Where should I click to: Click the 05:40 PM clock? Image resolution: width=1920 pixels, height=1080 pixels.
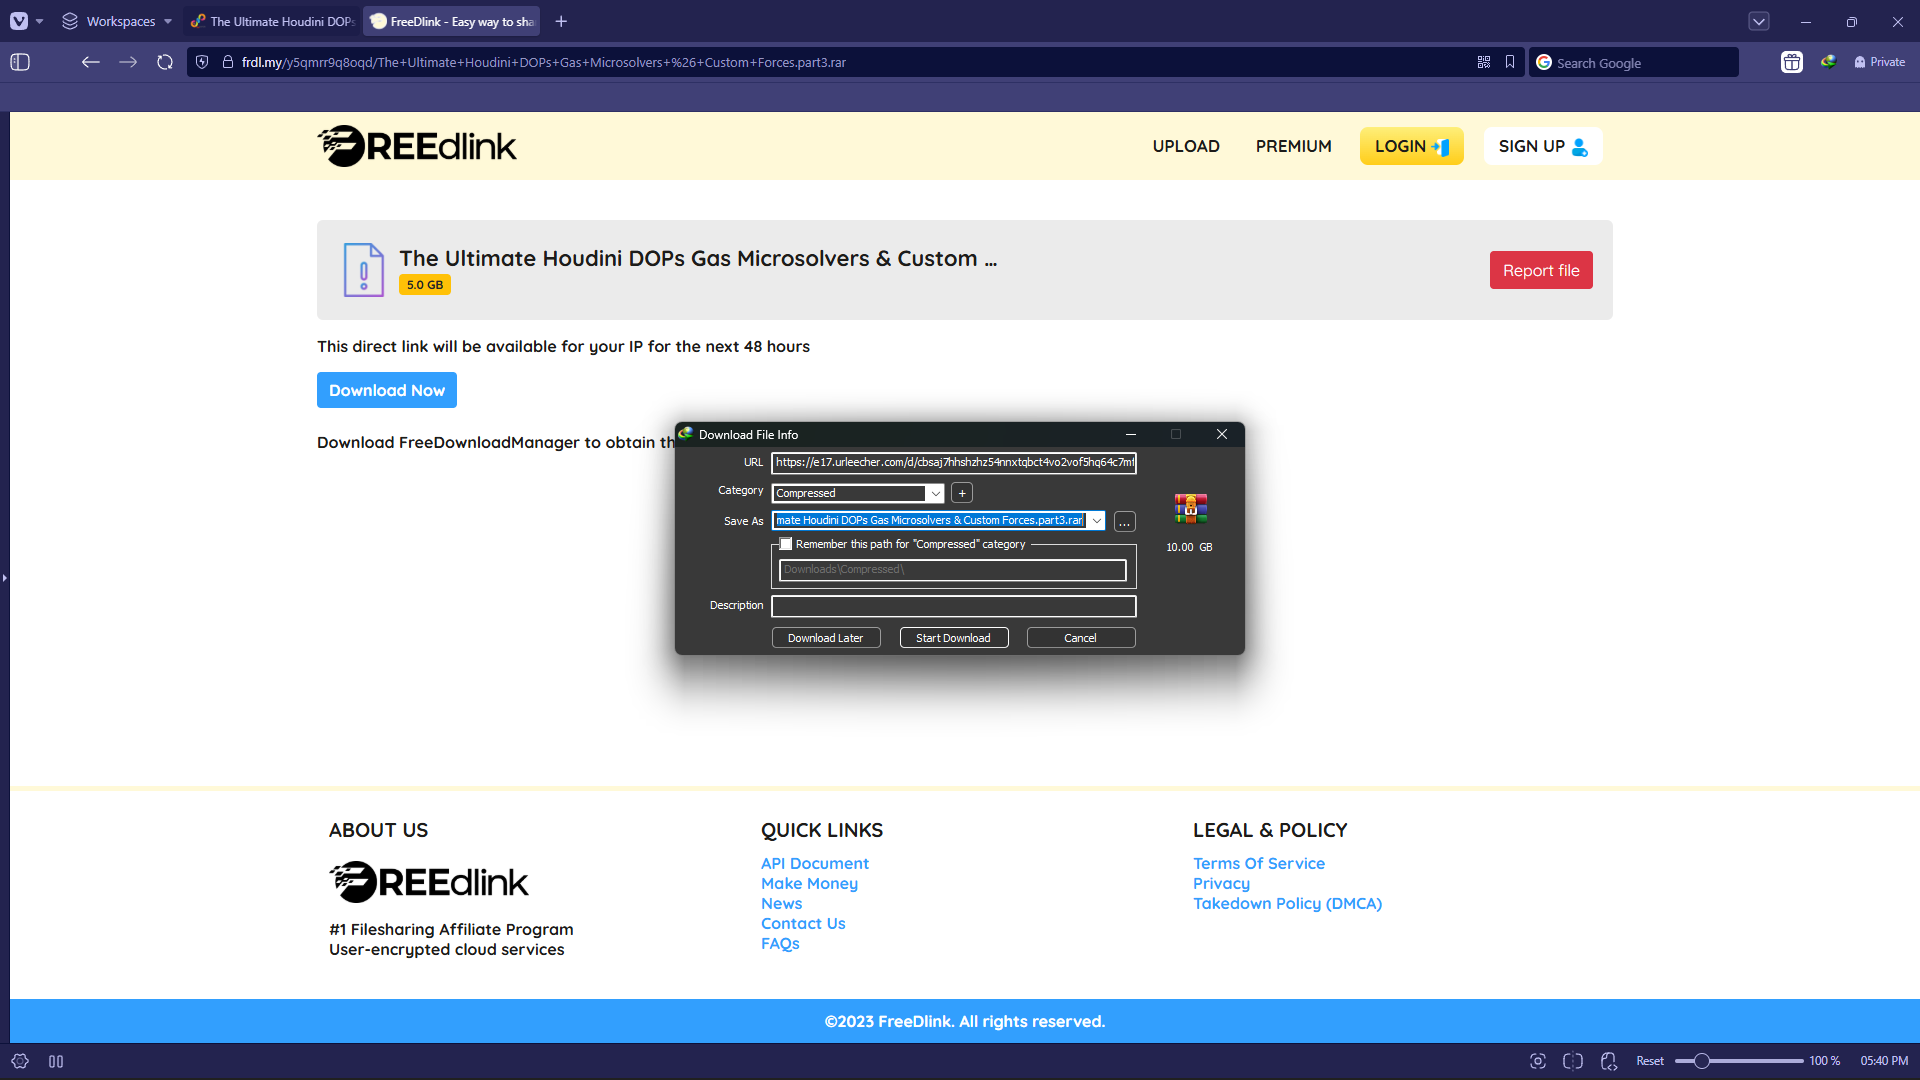click(x=1884, y=1061)
